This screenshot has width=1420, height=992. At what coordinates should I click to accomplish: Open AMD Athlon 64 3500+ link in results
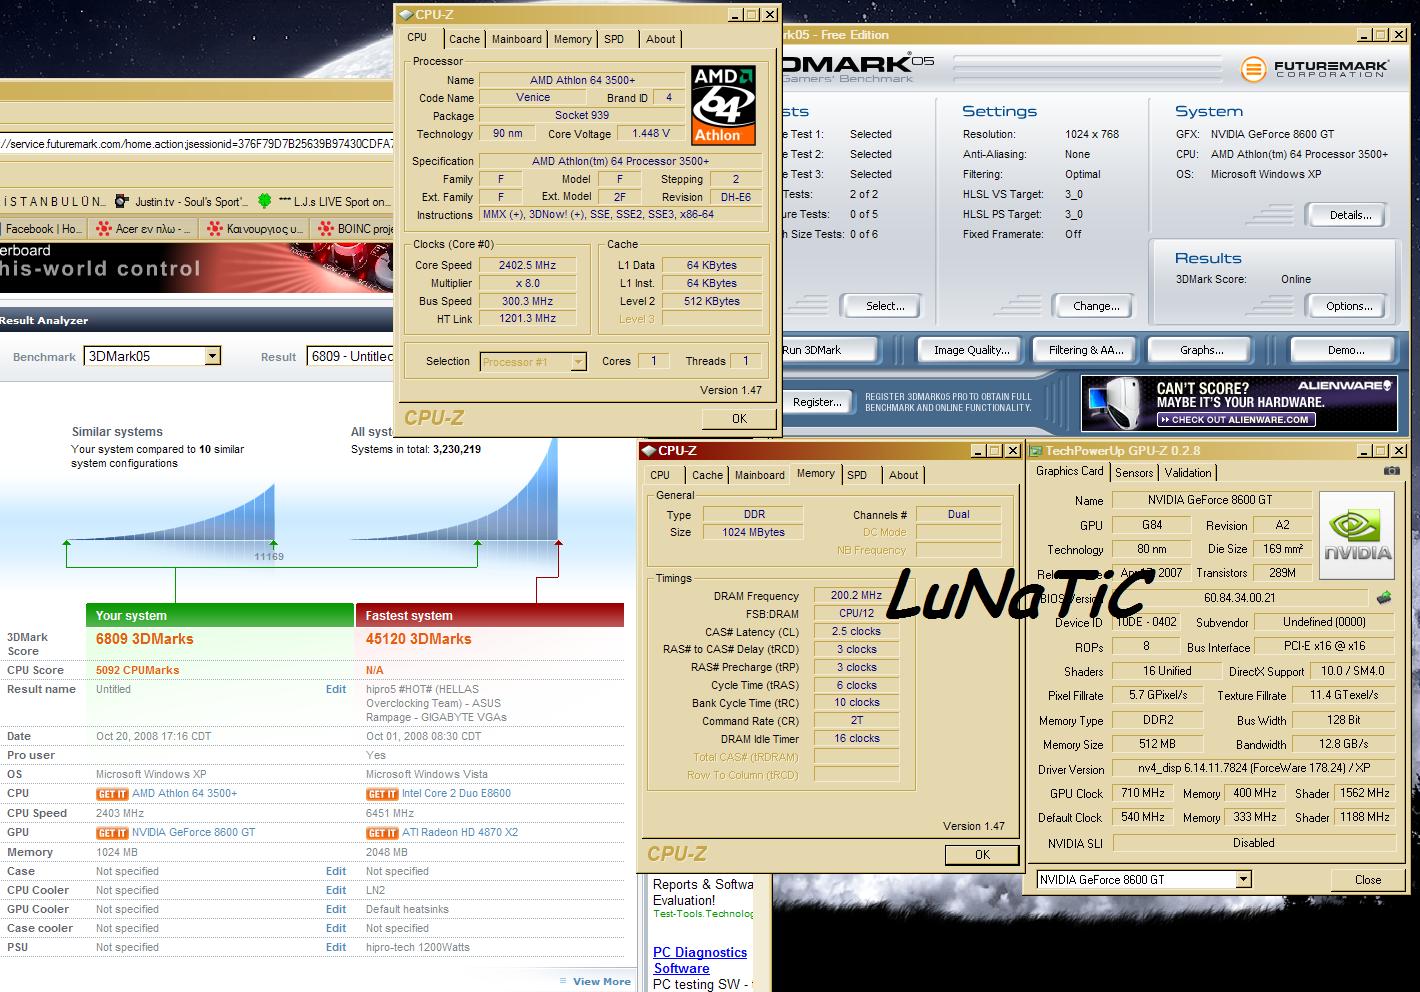tap(185, 793)
